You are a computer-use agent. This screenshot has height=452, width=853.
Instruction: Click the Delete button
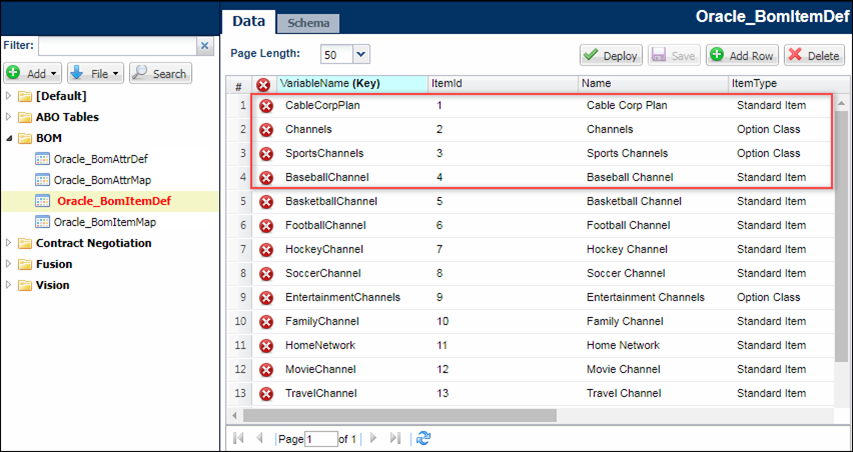tap(815, 55)
